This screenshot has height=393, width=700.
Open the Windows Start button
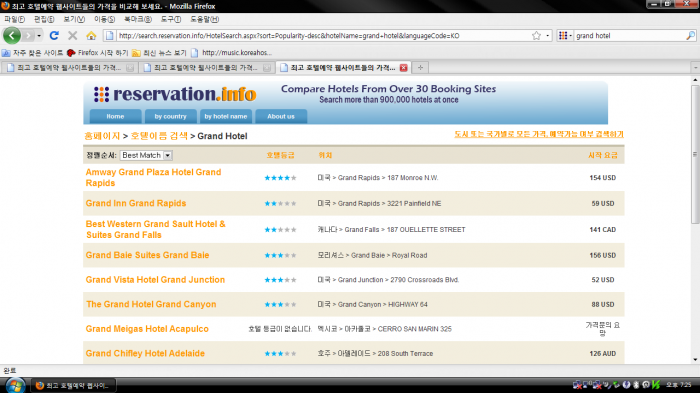15,385
